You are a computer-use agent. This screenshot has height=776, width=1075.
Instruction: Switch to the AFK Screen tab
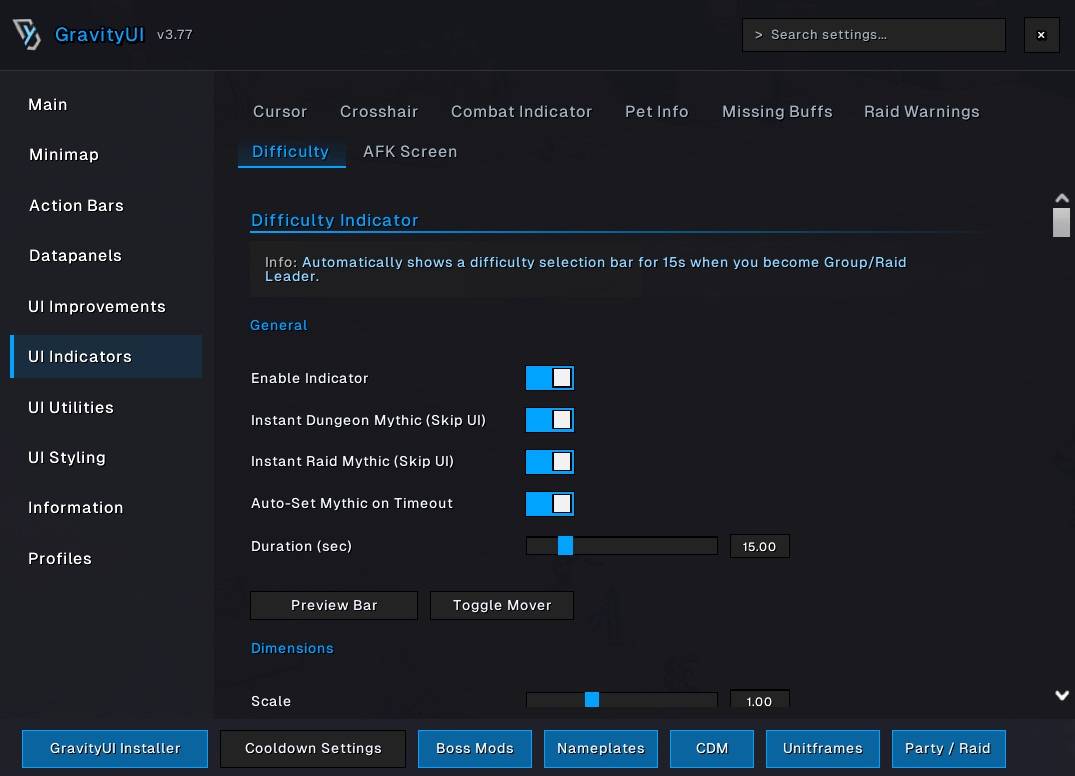(x=410, y=151)
